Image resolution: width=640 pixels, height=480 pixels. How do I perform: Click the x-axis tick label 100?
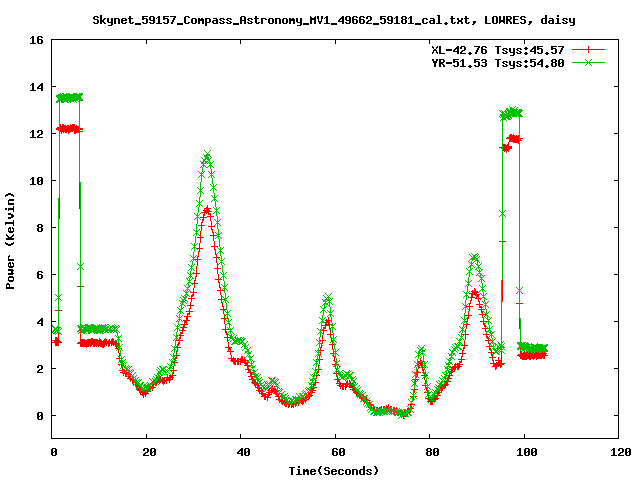click(527, 452)
